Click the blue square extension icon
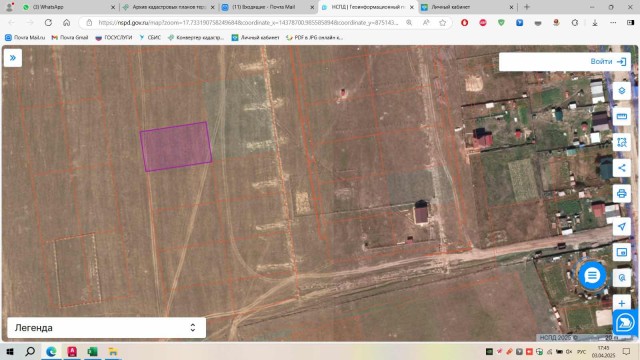 520,23
